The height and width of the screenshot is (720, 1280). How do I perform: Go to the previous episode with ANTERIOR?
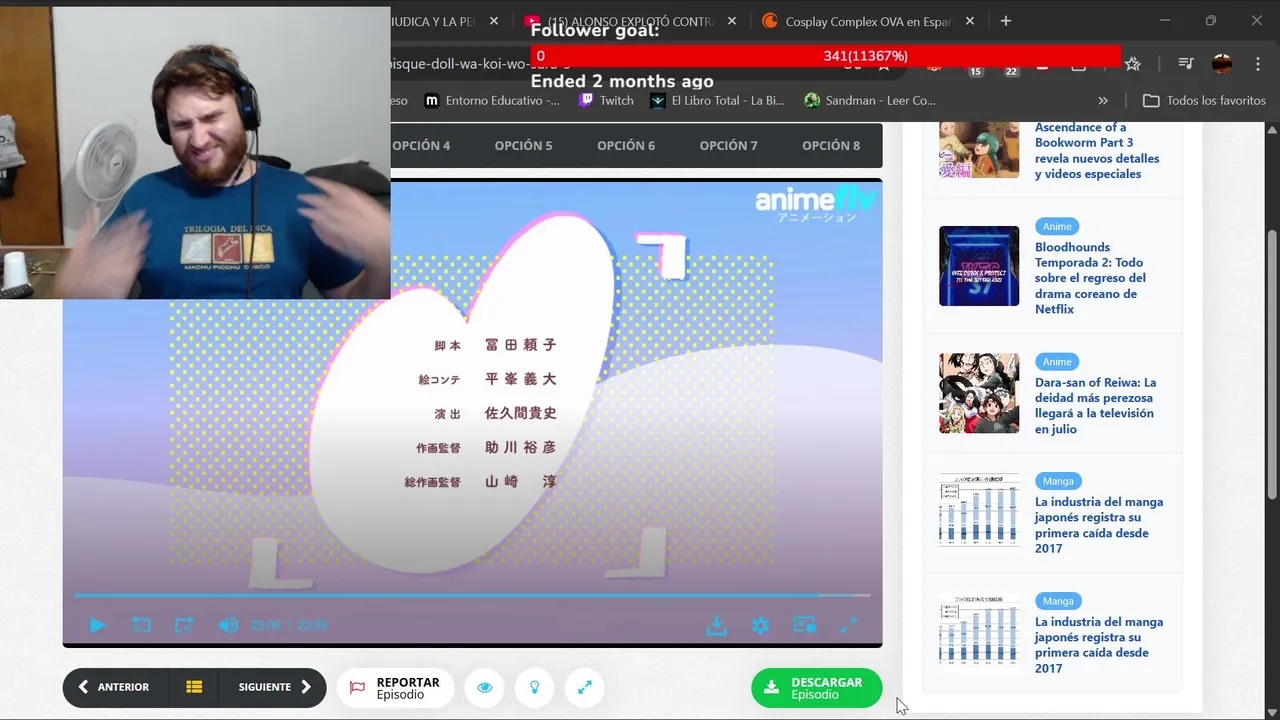114,687
